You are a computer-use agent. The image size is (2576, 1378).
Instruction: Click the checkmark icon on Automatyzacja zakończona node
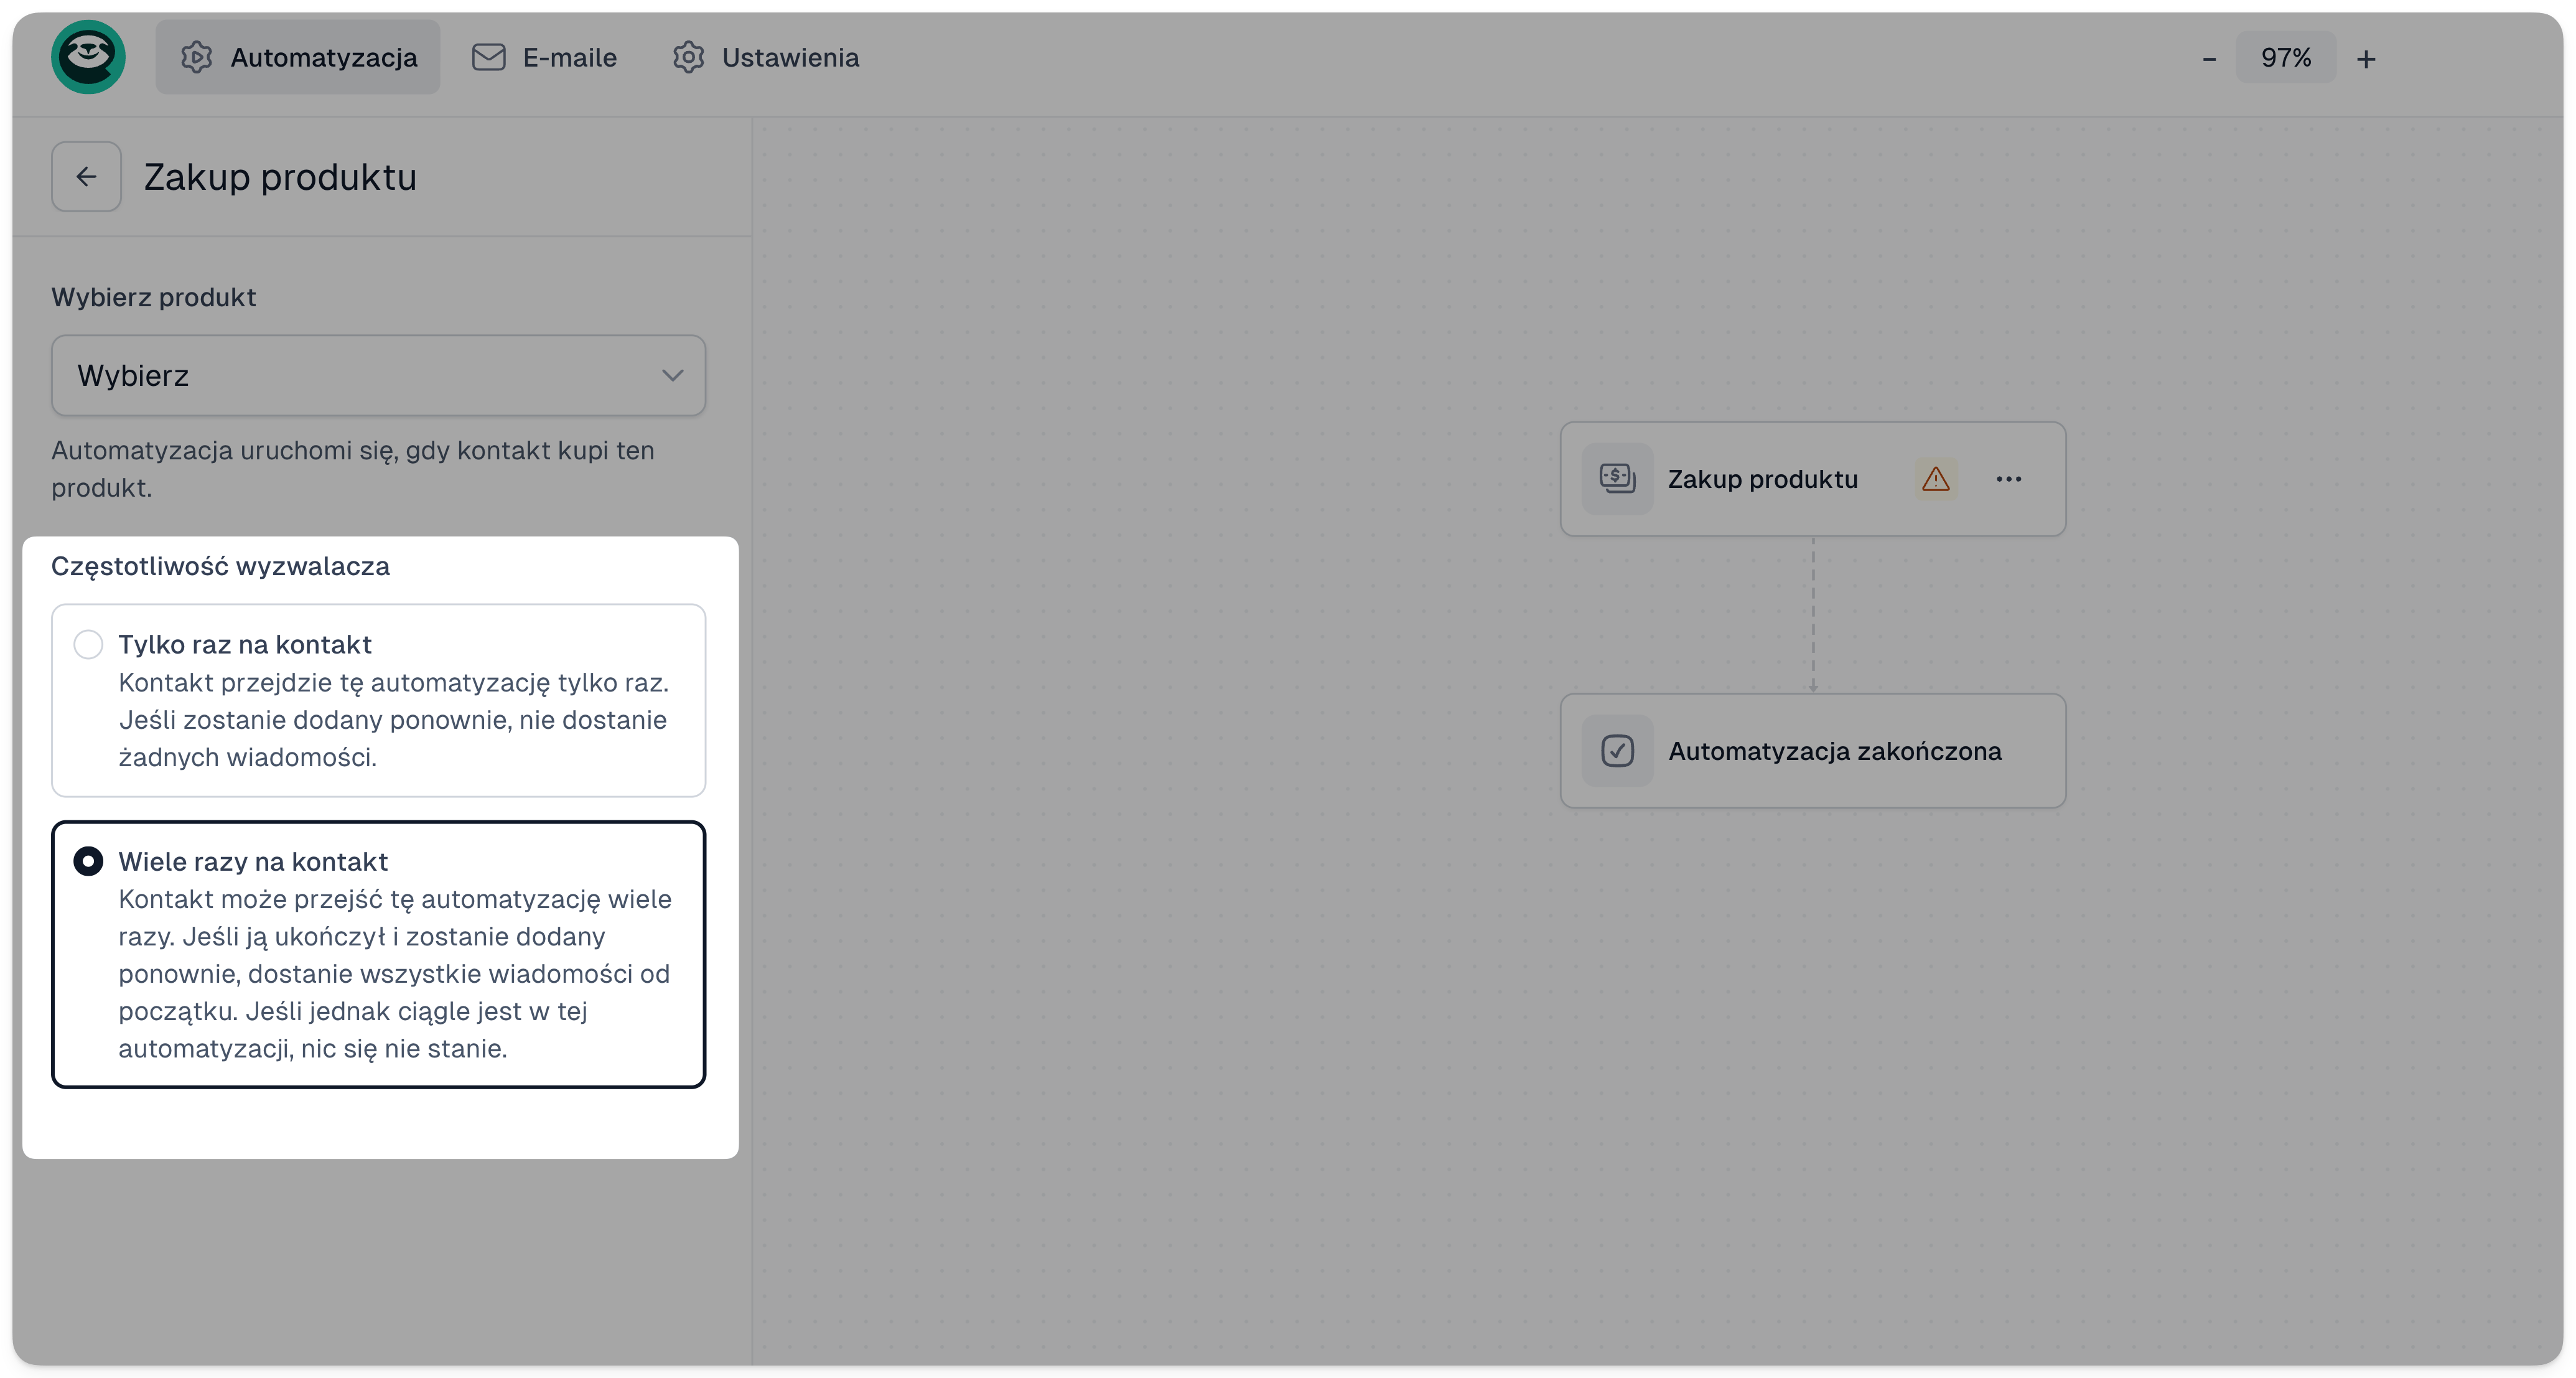pyautogui.click(x=1617, y=751)
